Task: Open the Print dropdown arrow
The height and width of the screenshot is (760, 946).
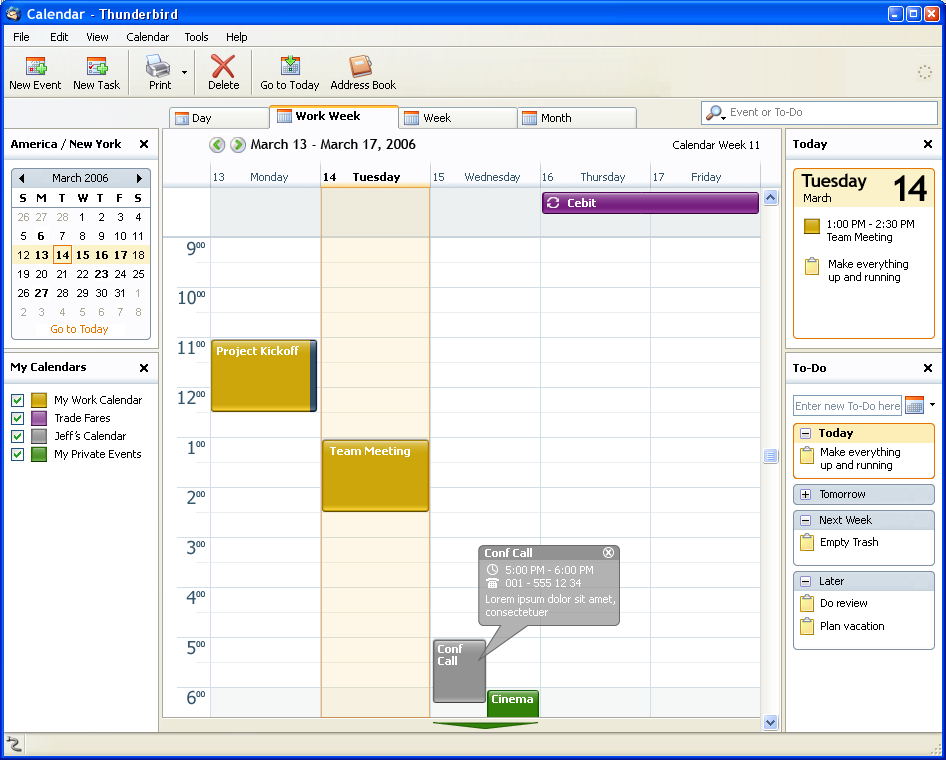Action: click(x=184, y=72)
